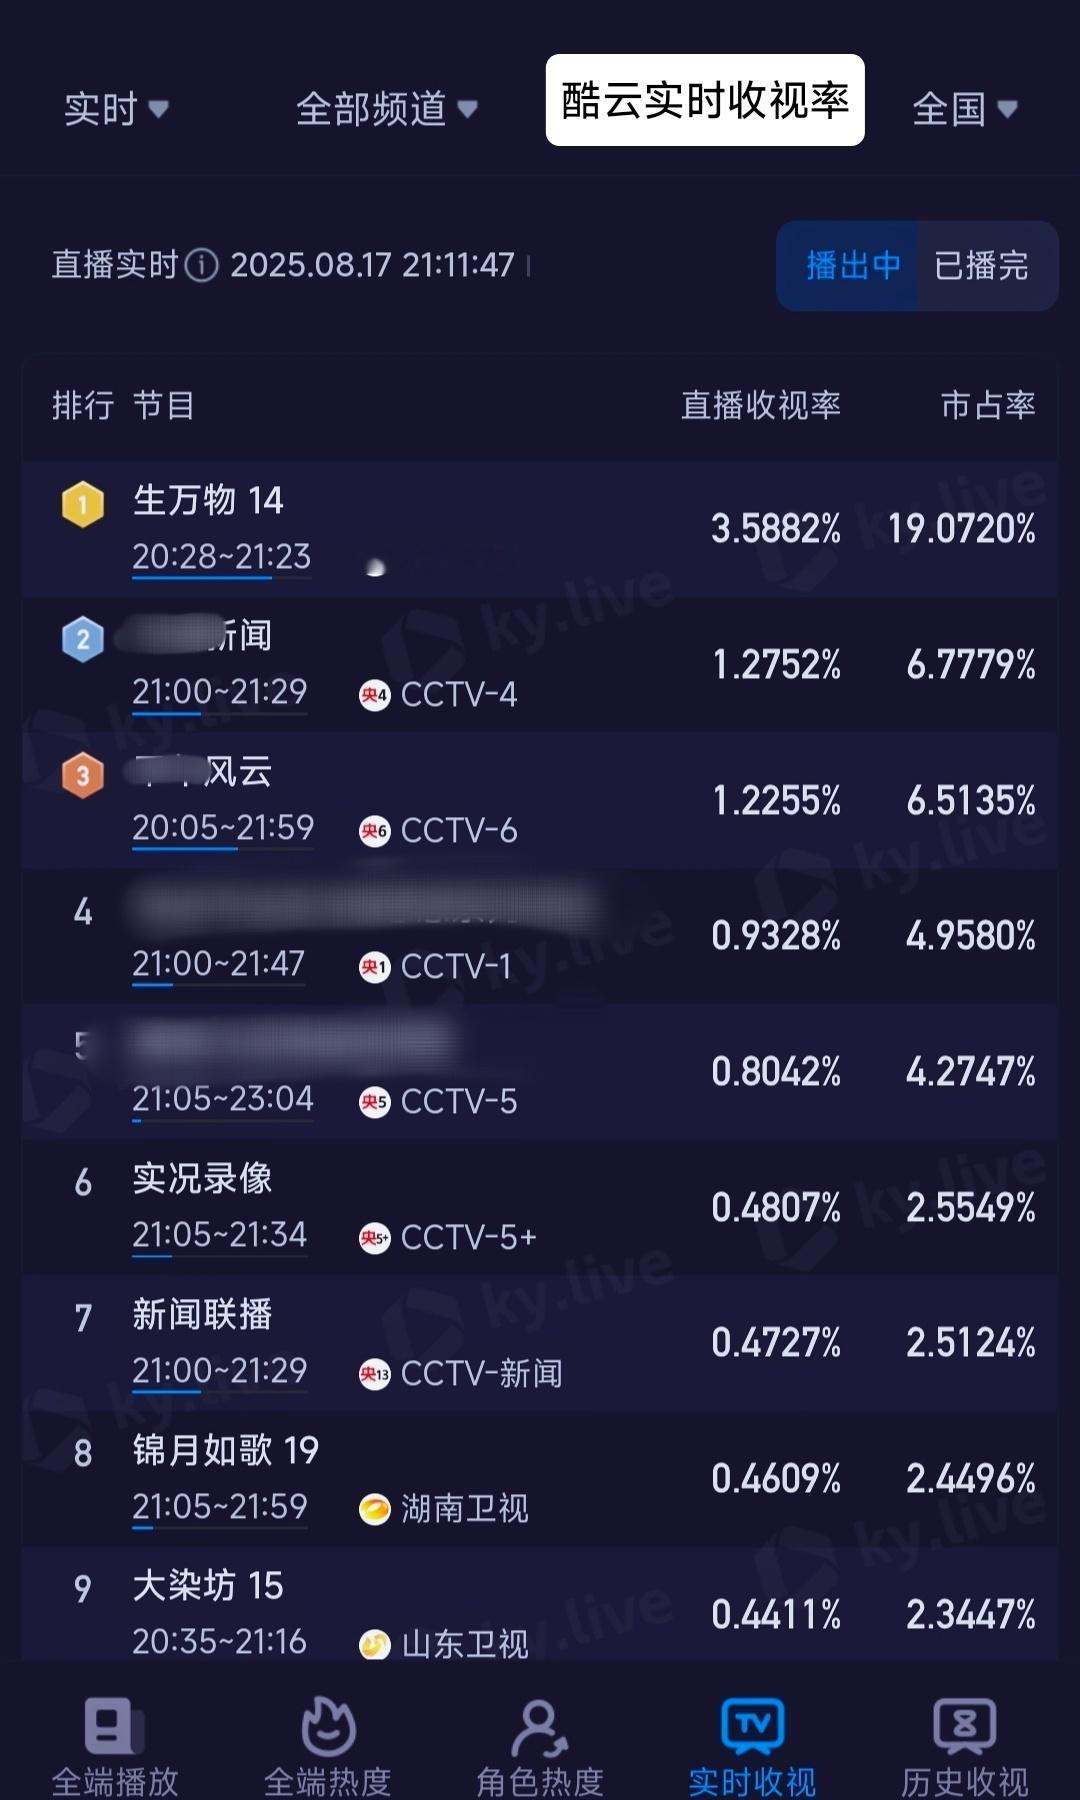Switch to 播出中 filter

click(x=852, y=265)
